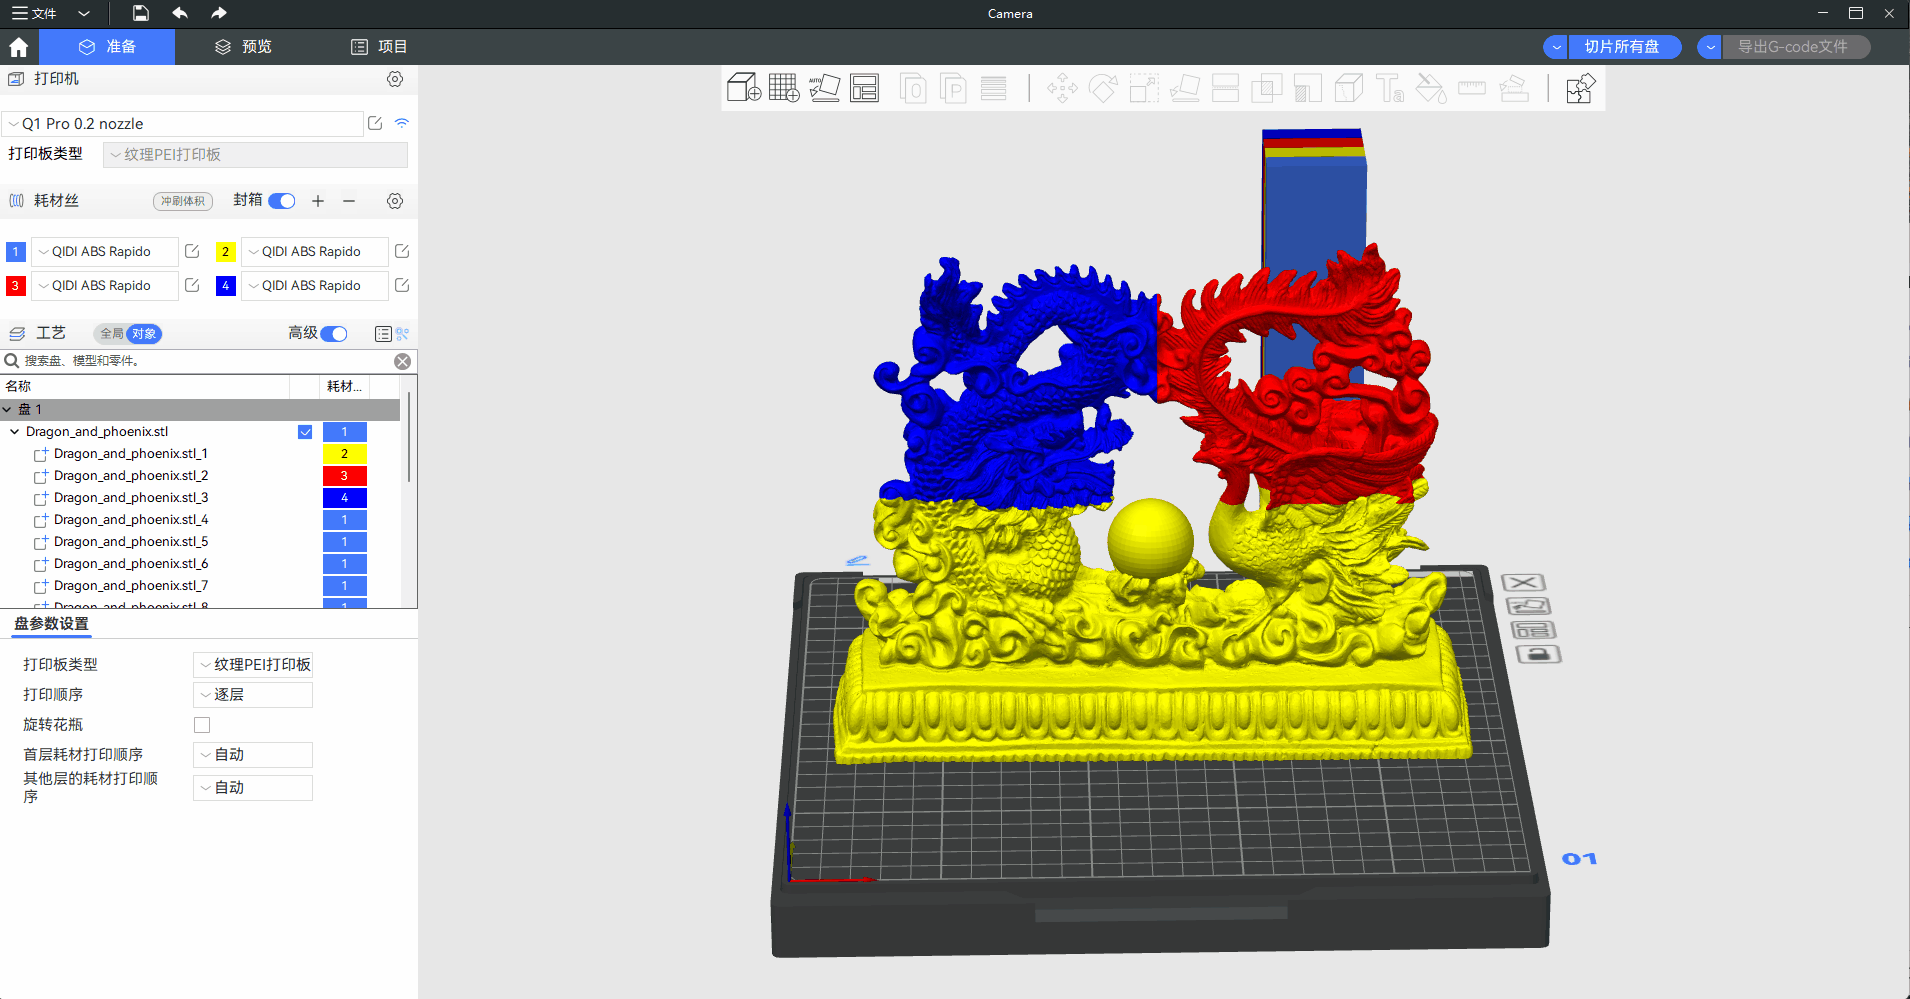Collapse the Dragon_and_phoenix.stl tree node
1910x999 pixels.
point(14,432)
